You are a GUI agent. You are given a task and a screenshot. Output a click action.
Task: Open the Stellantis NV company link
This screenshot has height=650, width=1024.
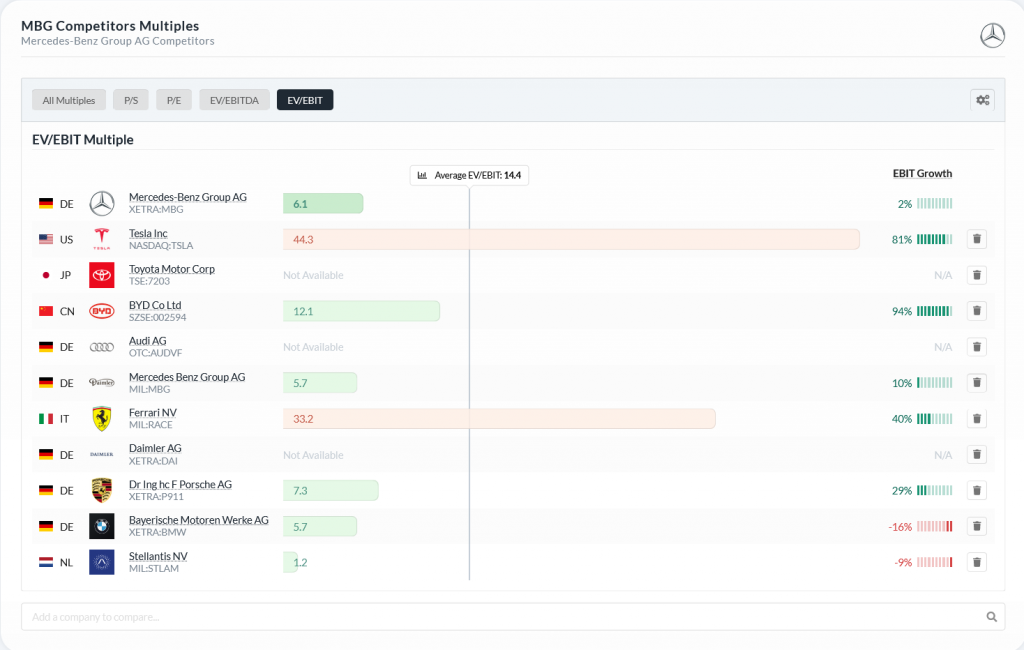158,557
